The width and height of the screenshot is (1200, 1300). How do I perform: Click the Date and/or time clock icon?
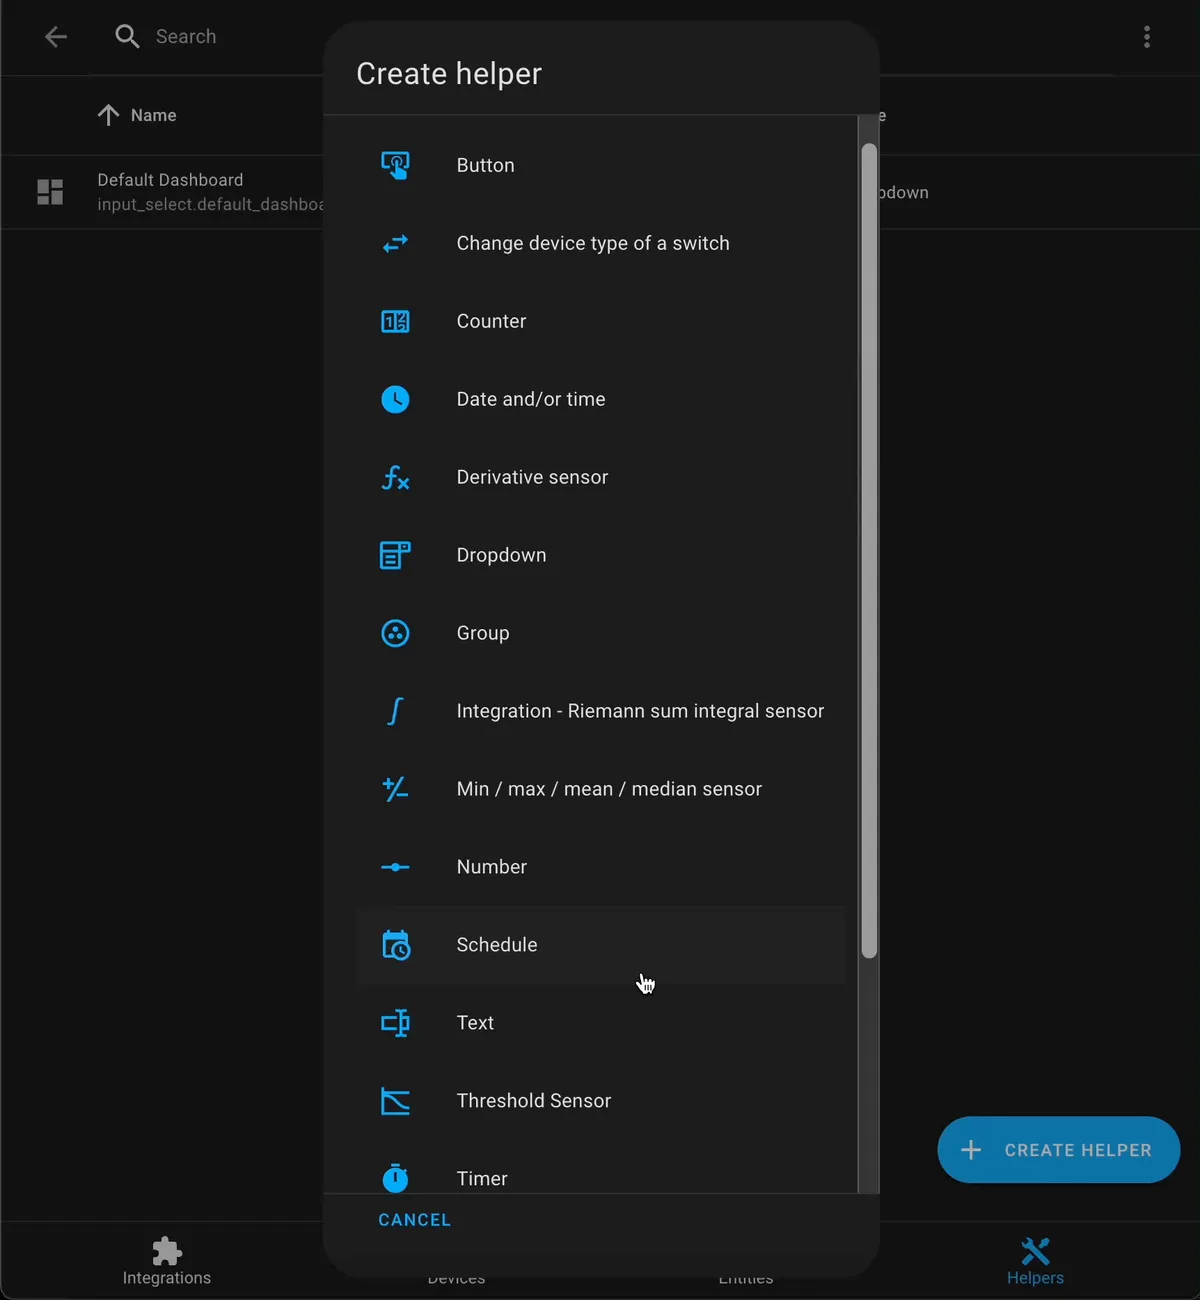395,399
